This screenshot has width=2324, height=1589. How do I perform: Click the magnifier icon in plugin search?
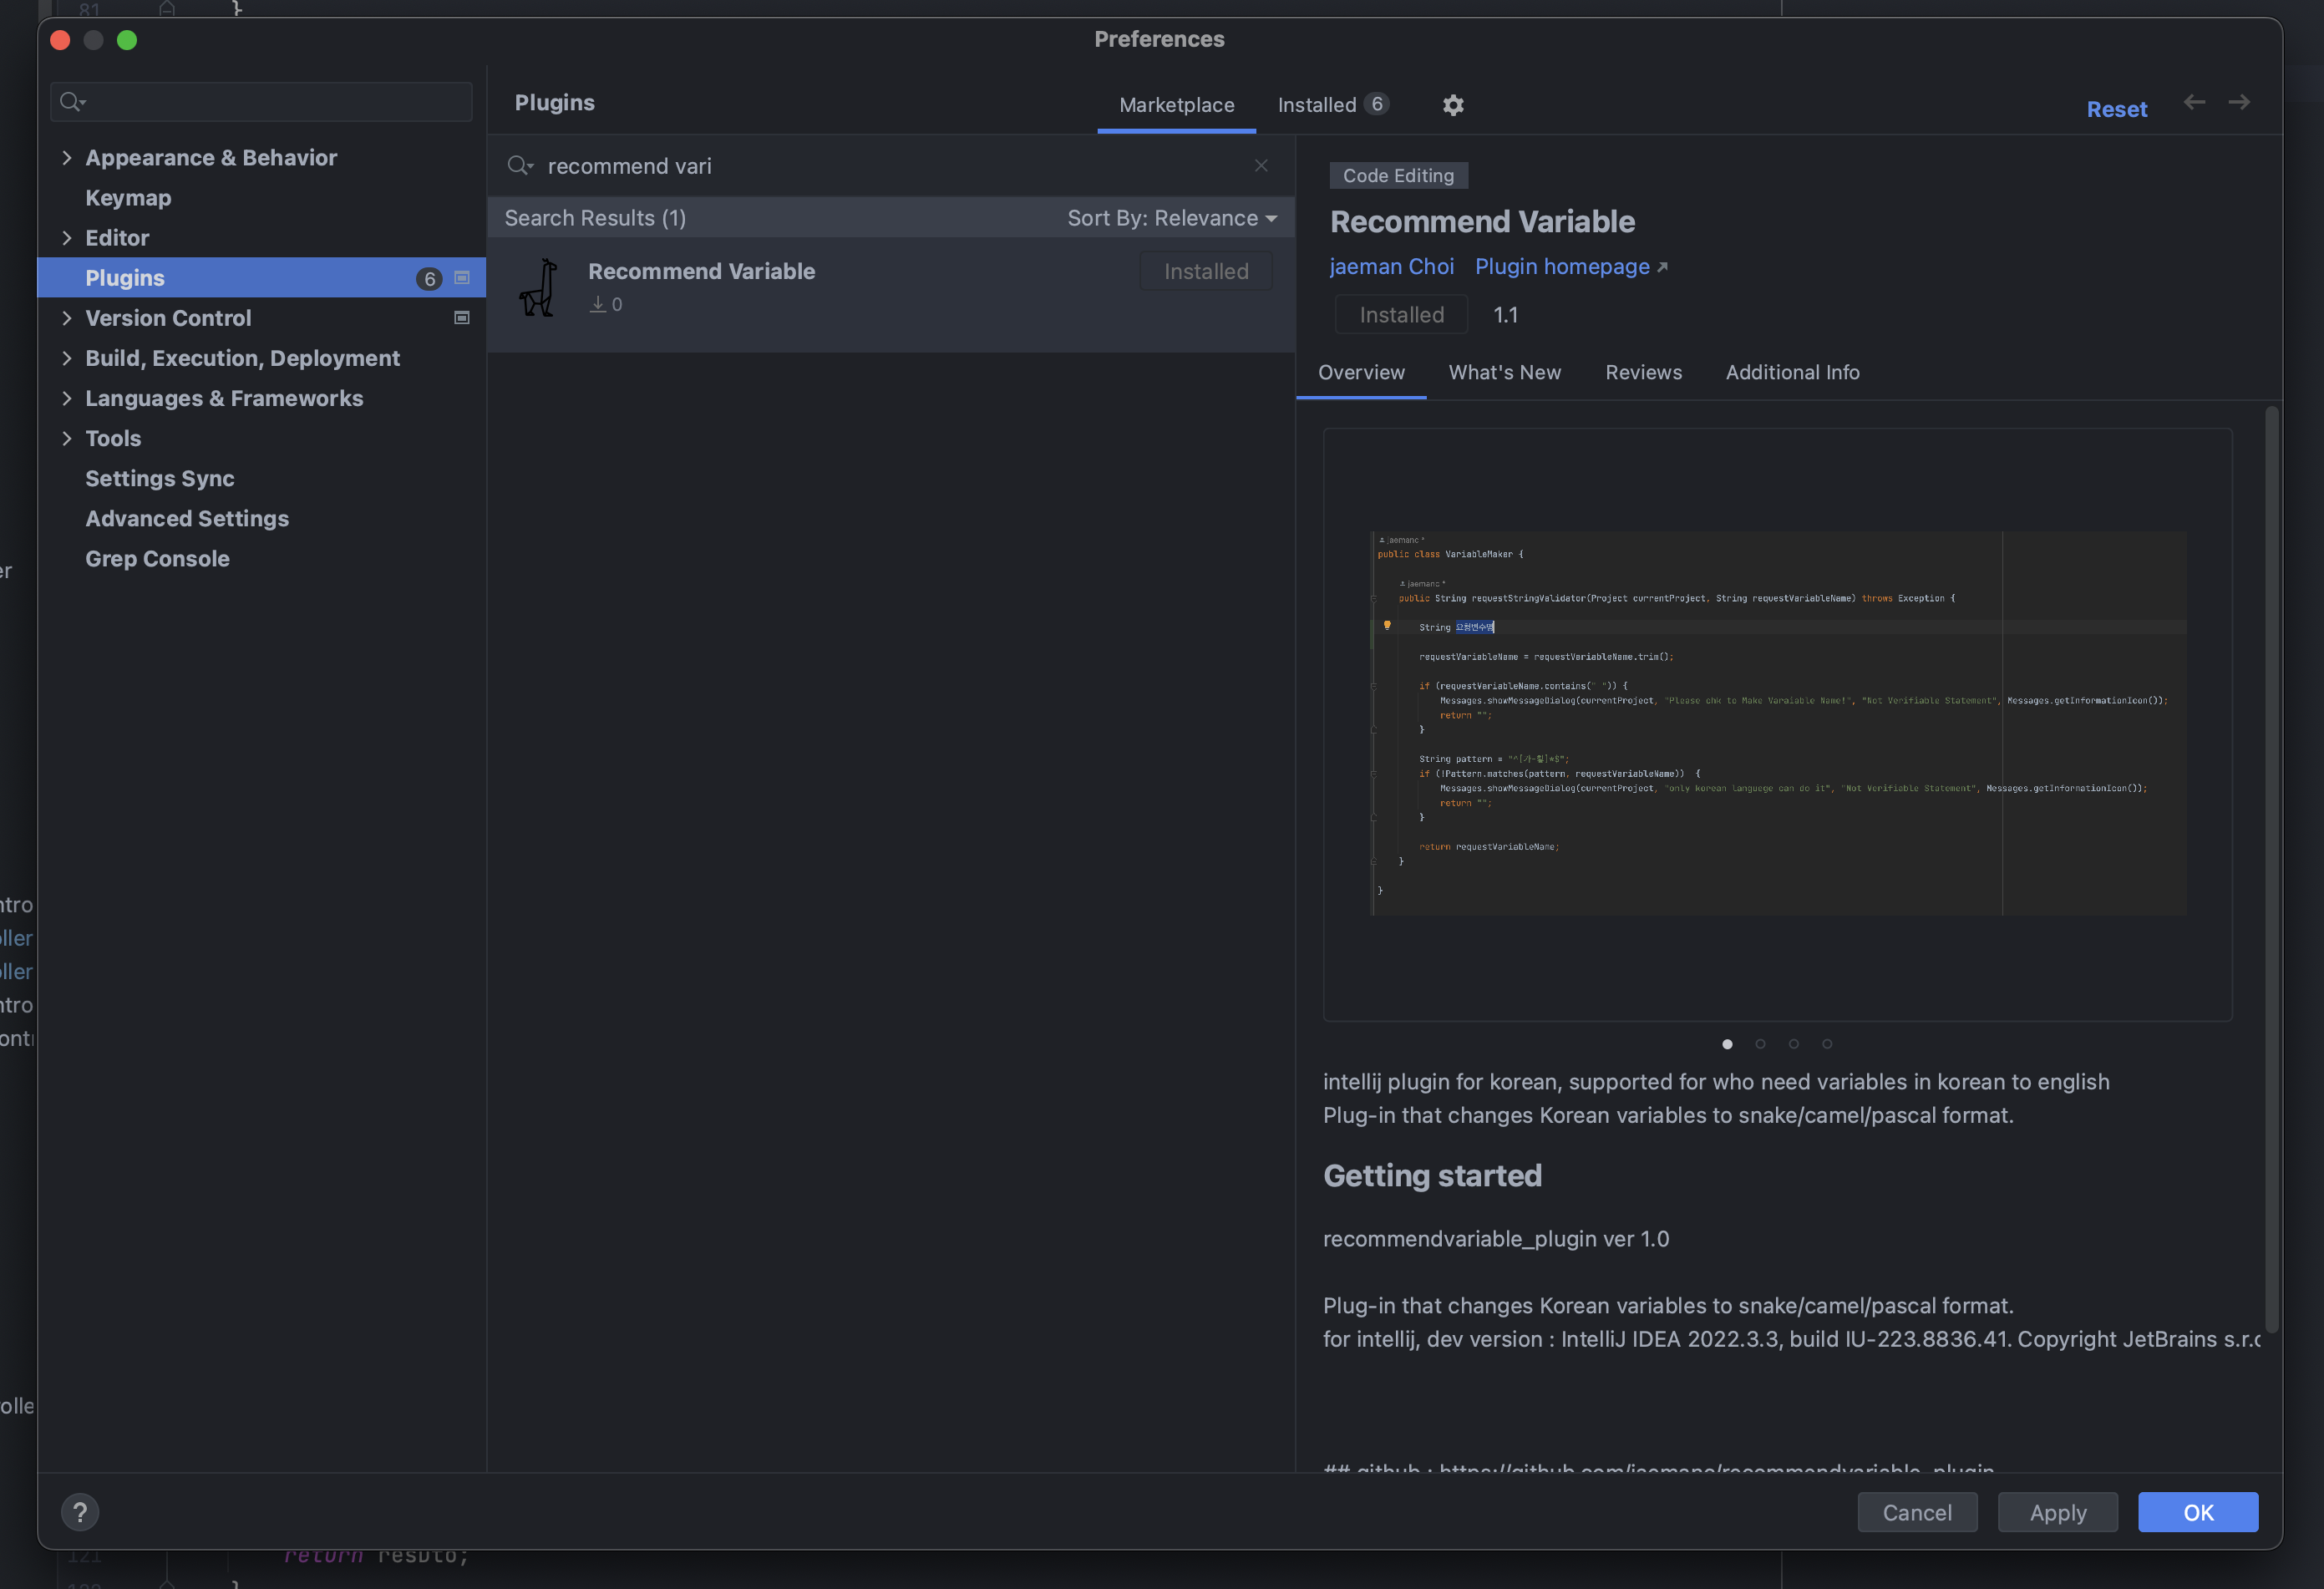[519, 166]
